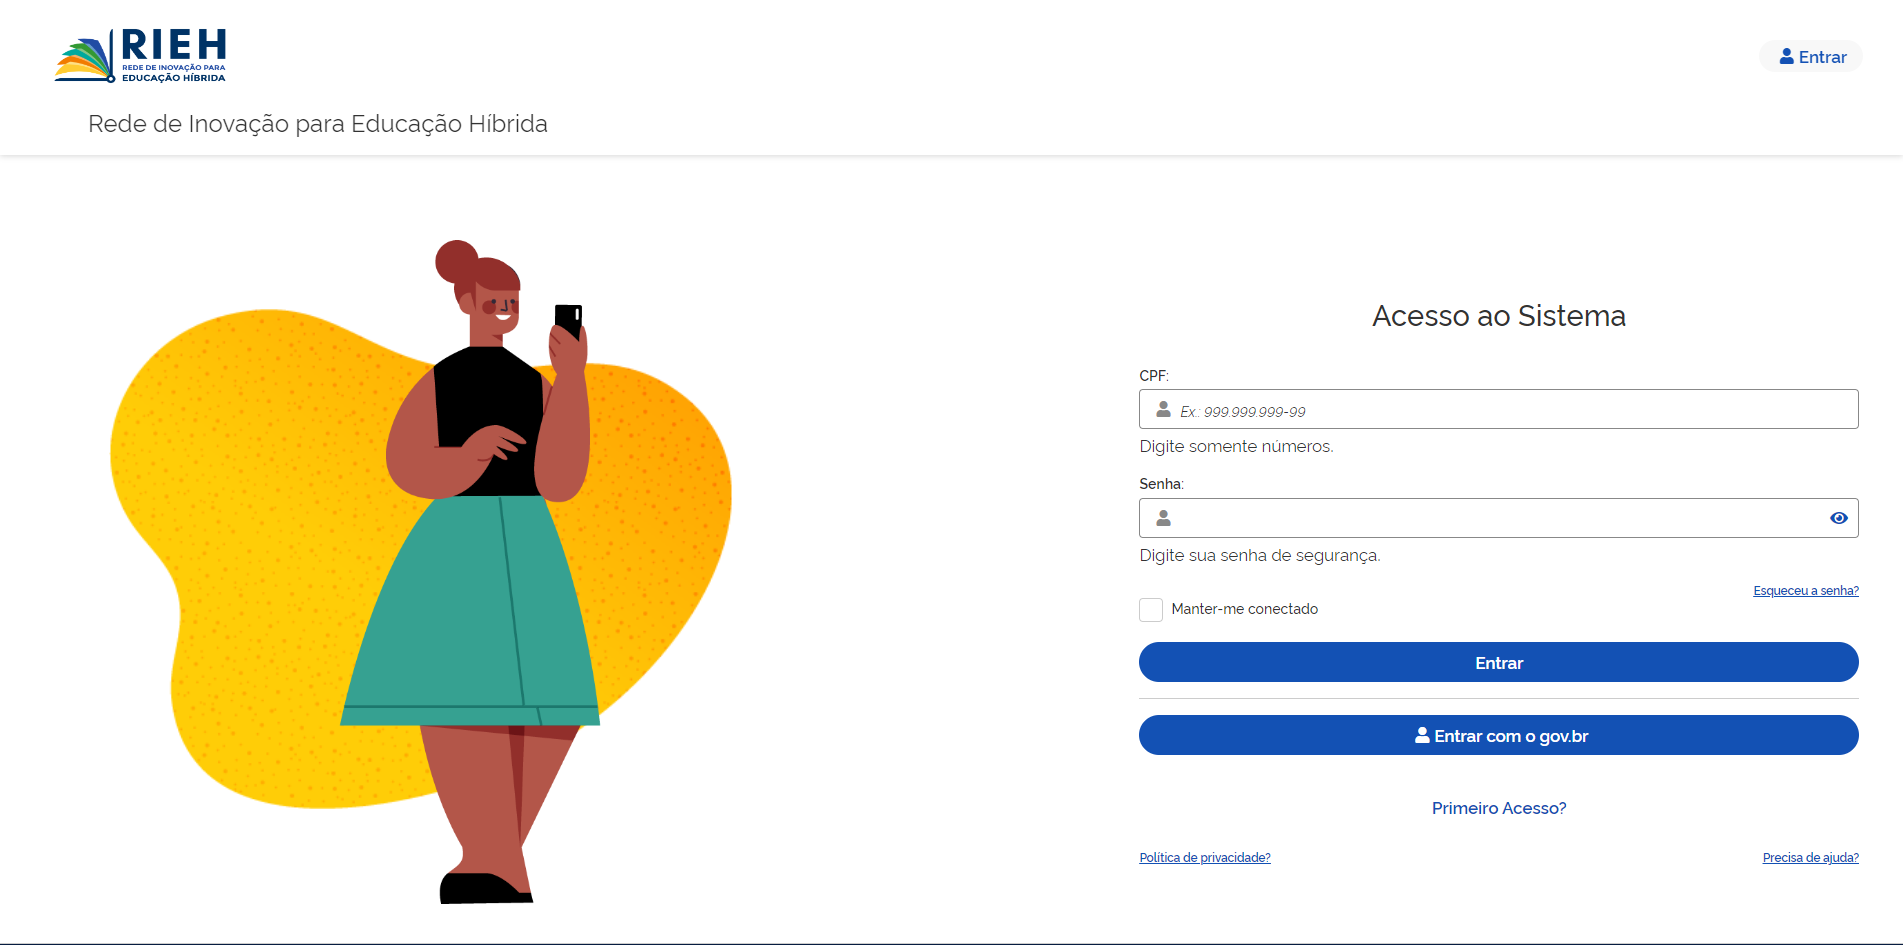Open the Política de privacidade? link
The width and height of the screenshot is (1903, 945).
pyautogui.click(x=1204, y=858)
